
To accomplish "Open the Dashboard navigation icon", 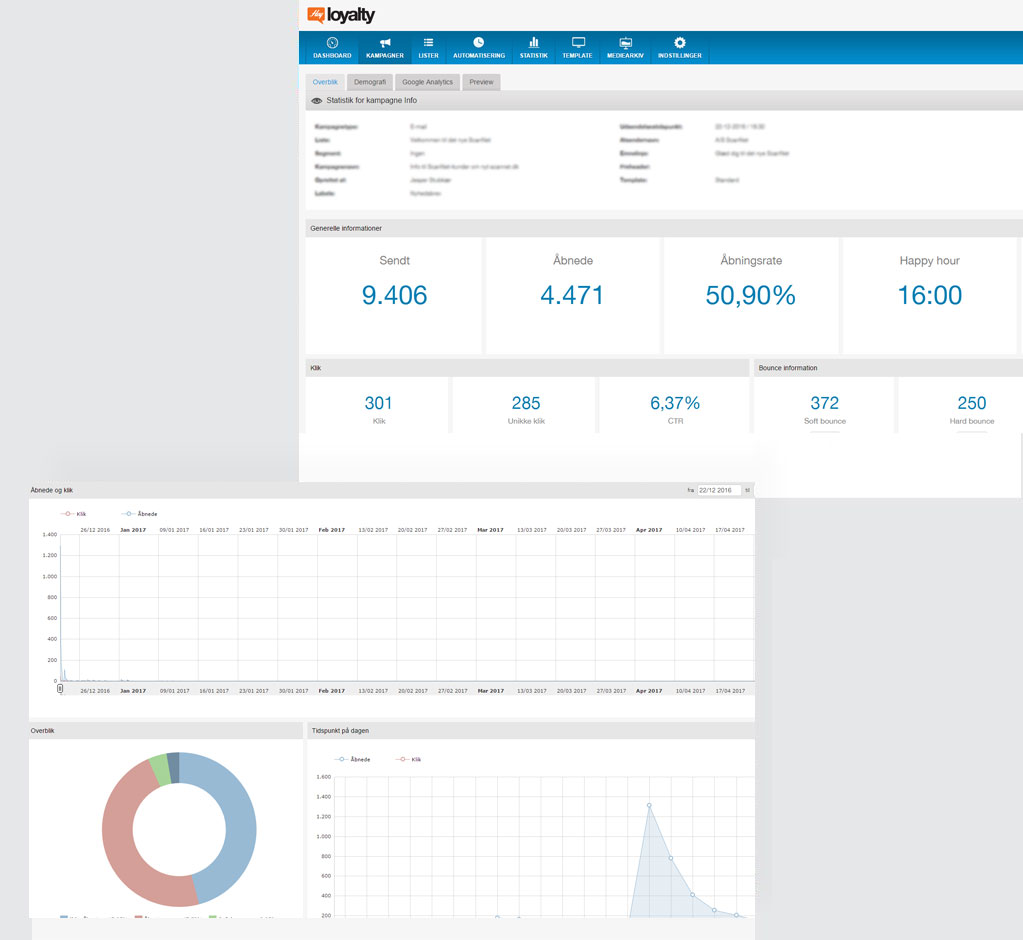I will coord(332,42).
